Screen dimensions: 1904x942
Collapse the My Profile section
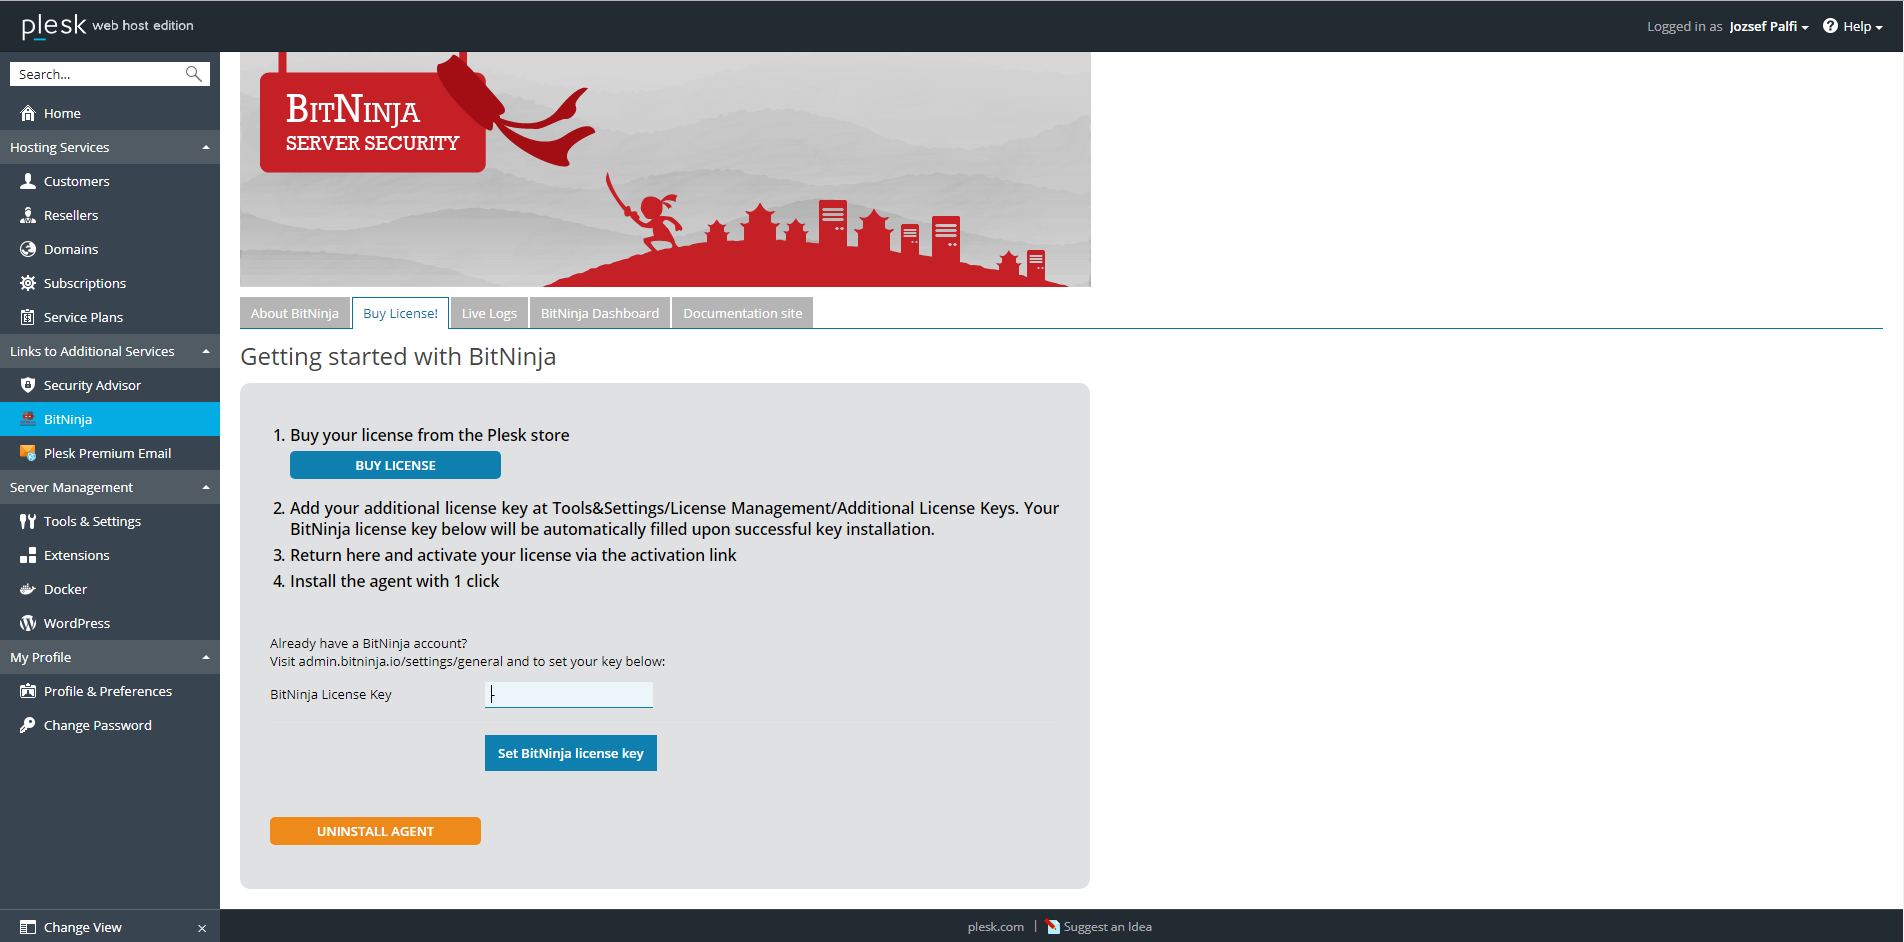pyautogui.click(x=206, y=657)
